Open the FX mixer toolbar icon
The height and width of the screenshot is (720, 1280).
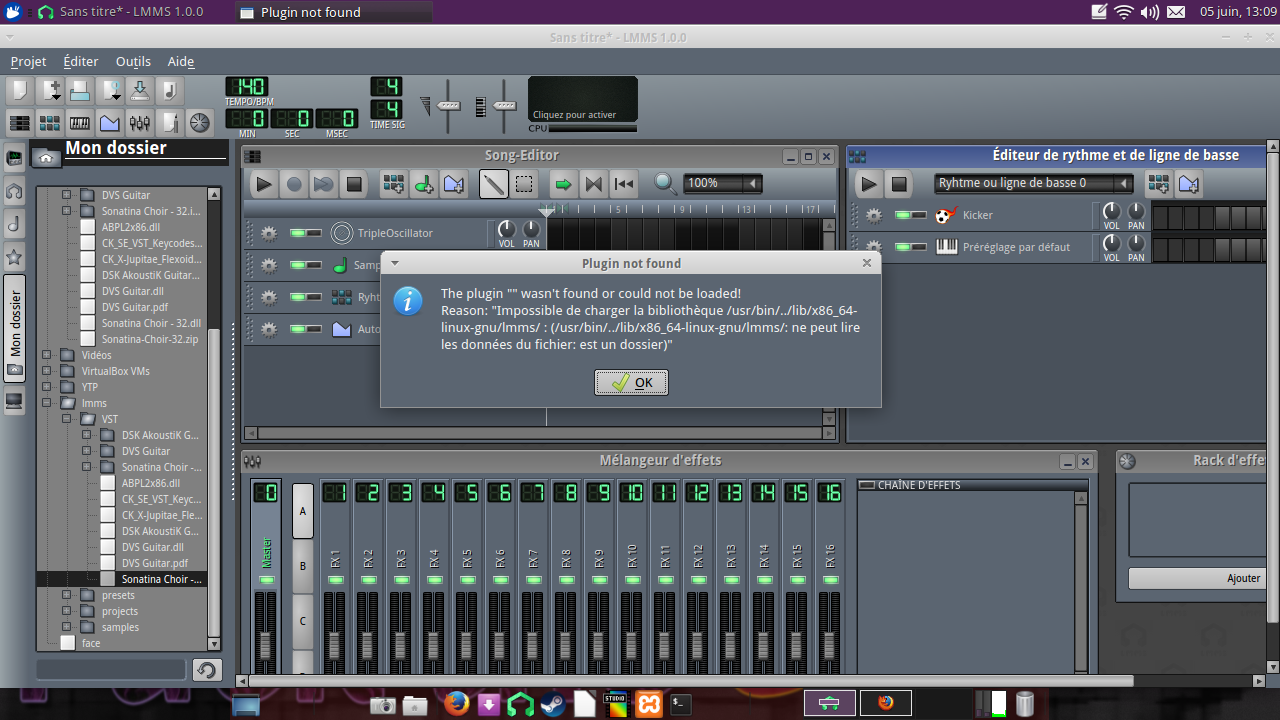[140, 123]
